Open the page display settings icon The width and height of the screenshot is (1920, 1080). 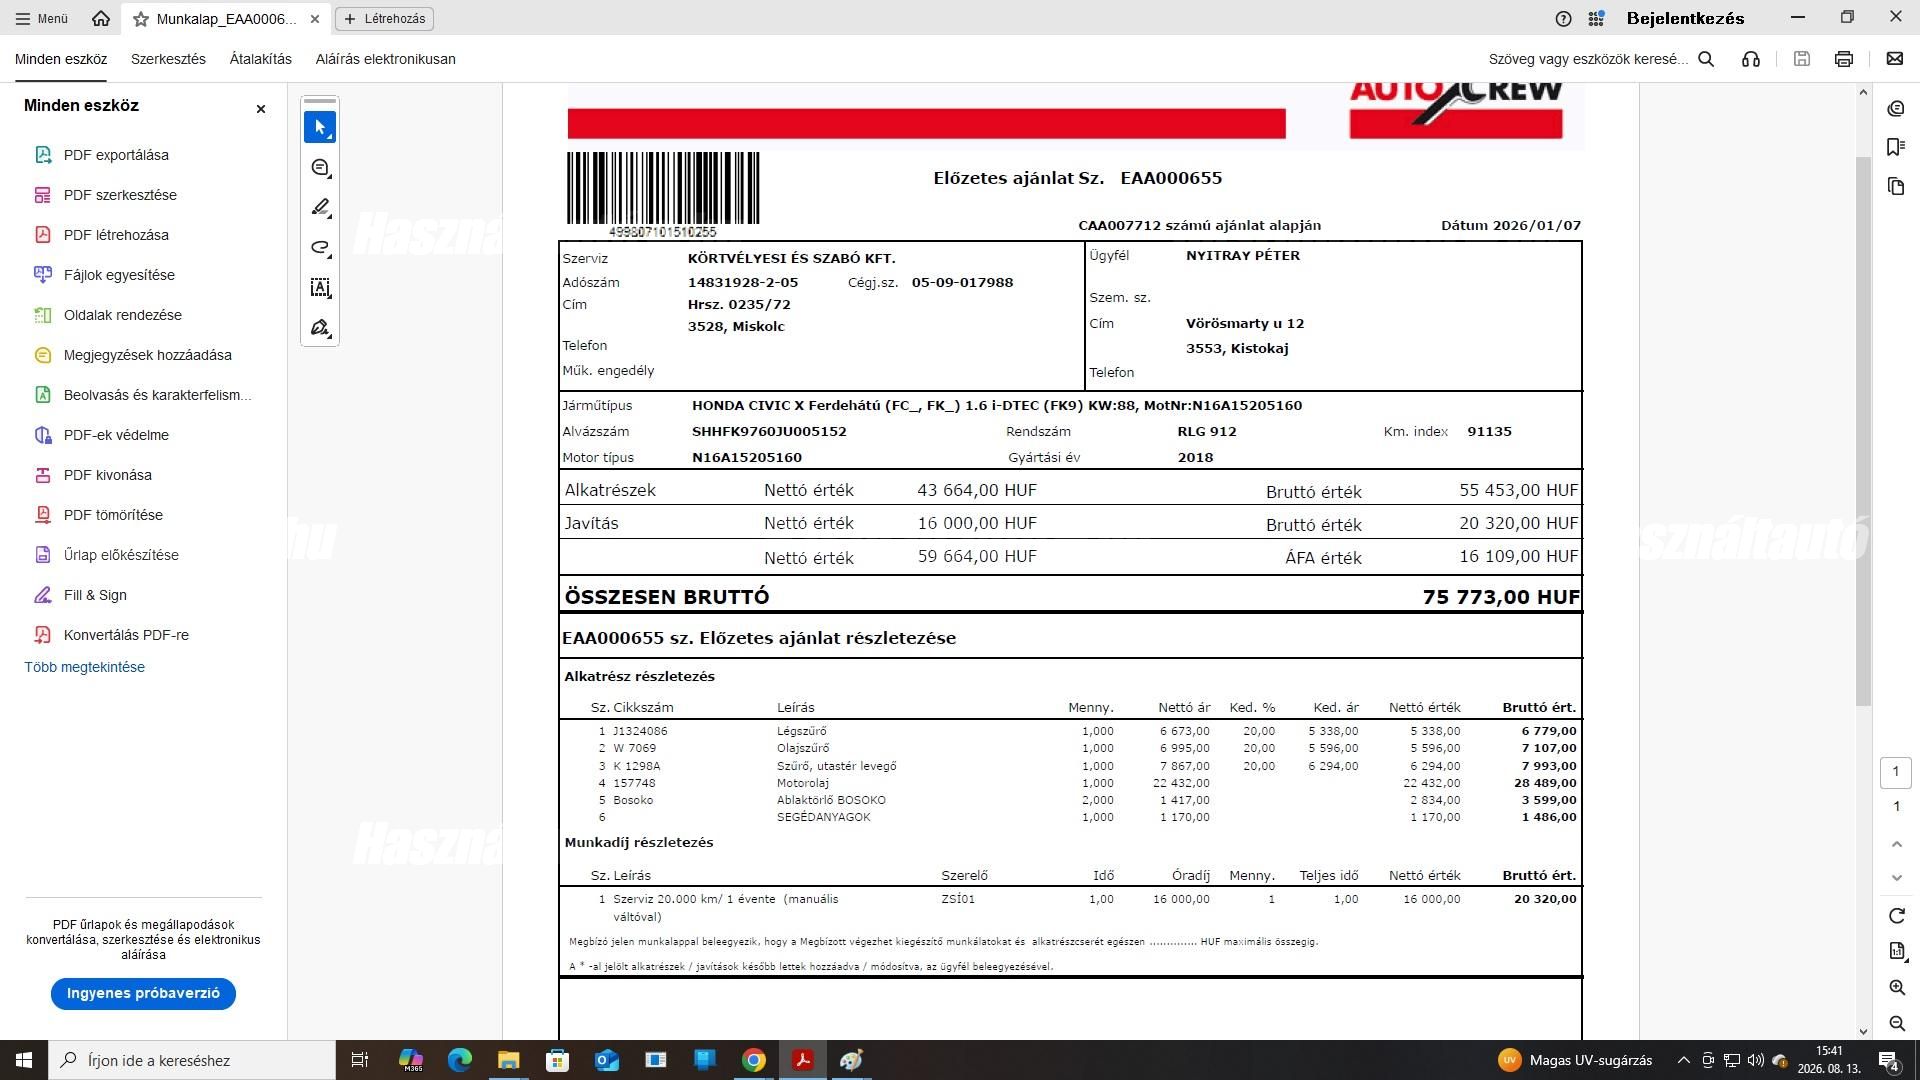[1896, 951]
